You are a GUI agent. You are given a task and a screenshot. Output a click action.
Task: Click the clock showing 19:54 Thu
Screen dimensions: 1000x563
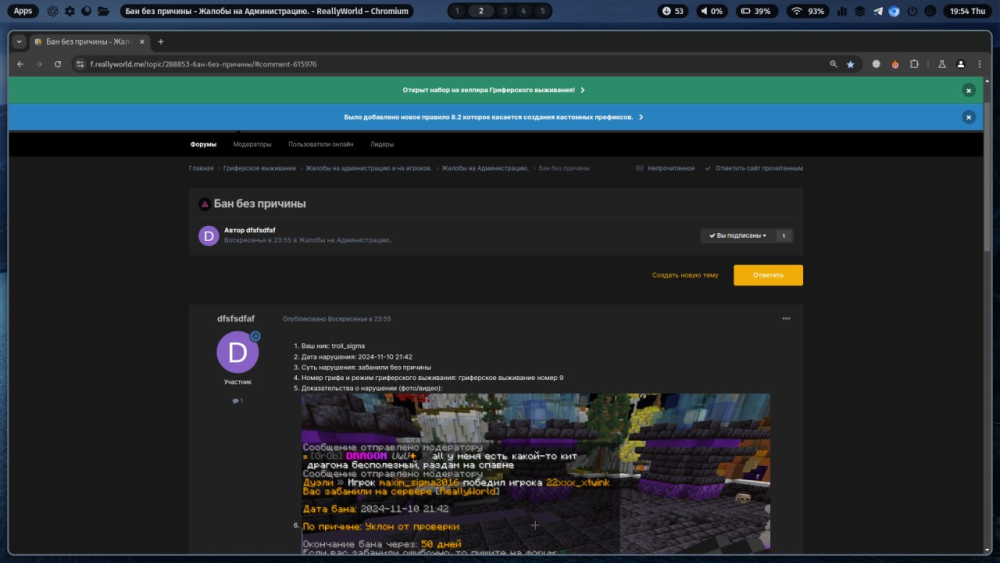click(x=967, y=11)
